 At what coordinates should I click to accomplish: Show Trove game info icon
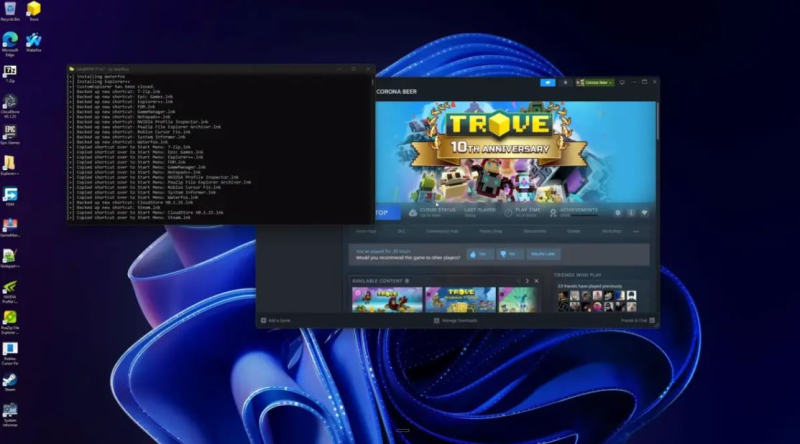[x=631, y=213]
